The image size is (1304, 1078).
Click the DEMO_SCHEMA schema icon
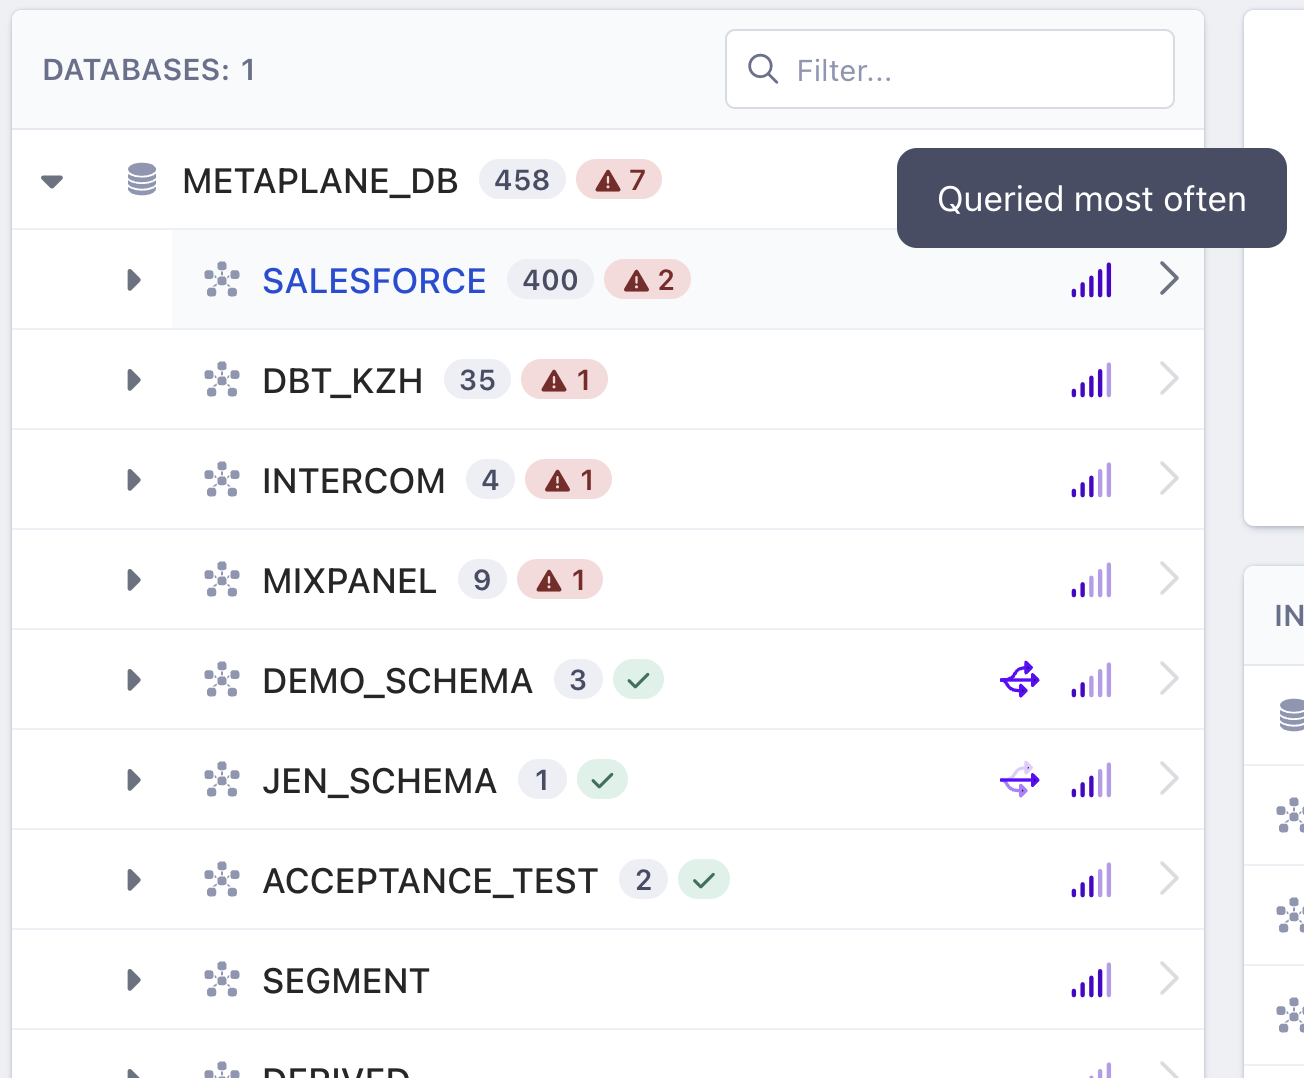pyautogui.click(x=222, y=680)
